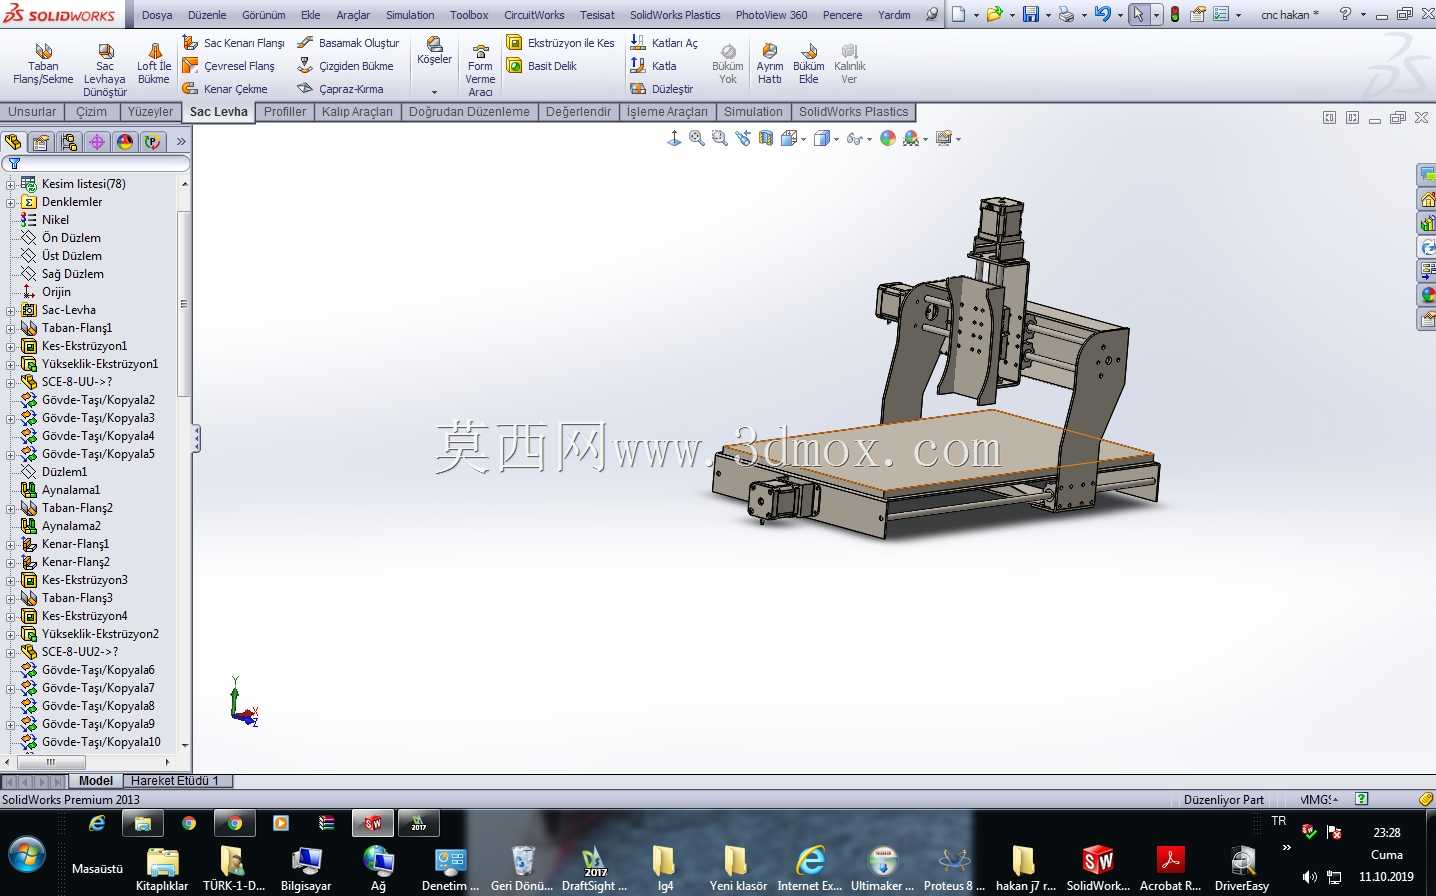Image resolution: width=1436 pixels, height=896 pixels.
Task: Switch to the Değerlendir tab
Action: pyautogui.click(x=578, y=112)
